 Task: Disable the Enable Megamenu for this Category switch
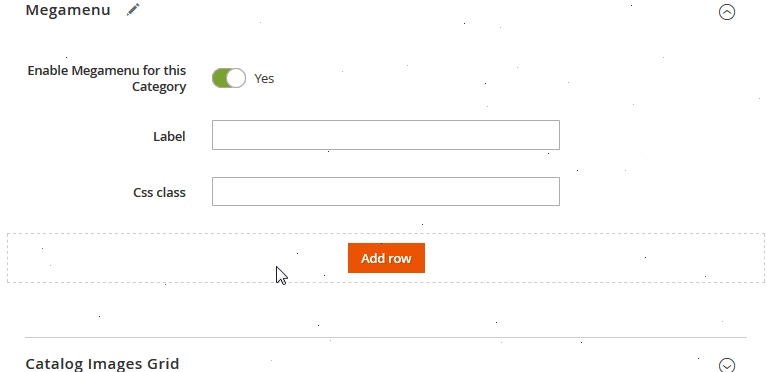pyautogui.click(x=229, y=78)
